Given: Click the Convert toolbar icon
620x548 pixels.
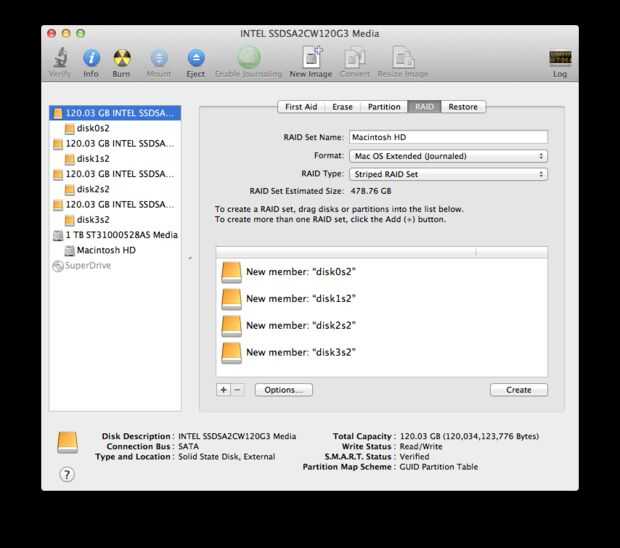Looking at the screenshot, I should 355,58.
